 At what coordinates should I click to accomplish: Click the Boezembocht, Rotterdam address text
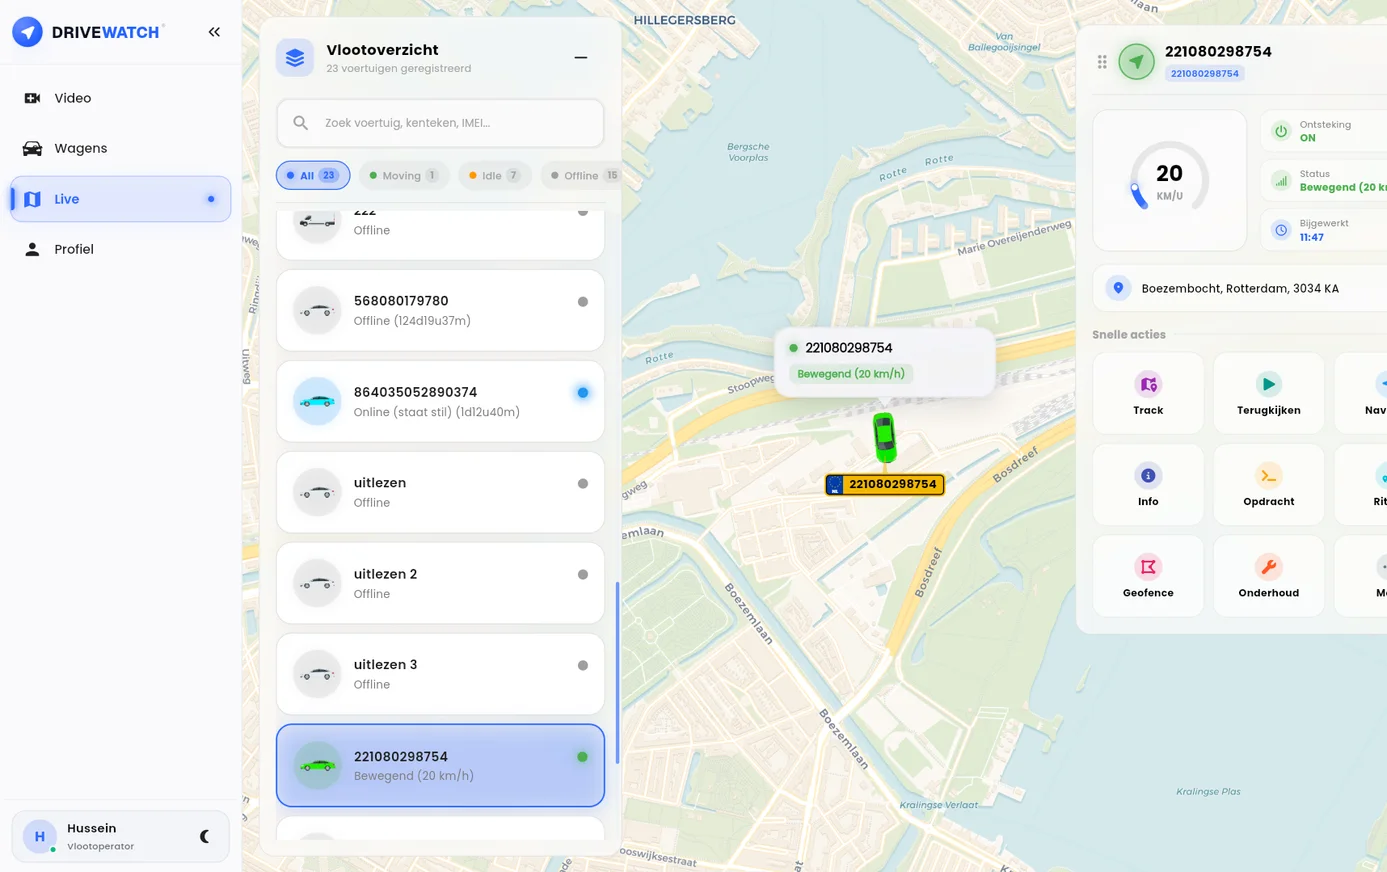tap(1240, 288)
